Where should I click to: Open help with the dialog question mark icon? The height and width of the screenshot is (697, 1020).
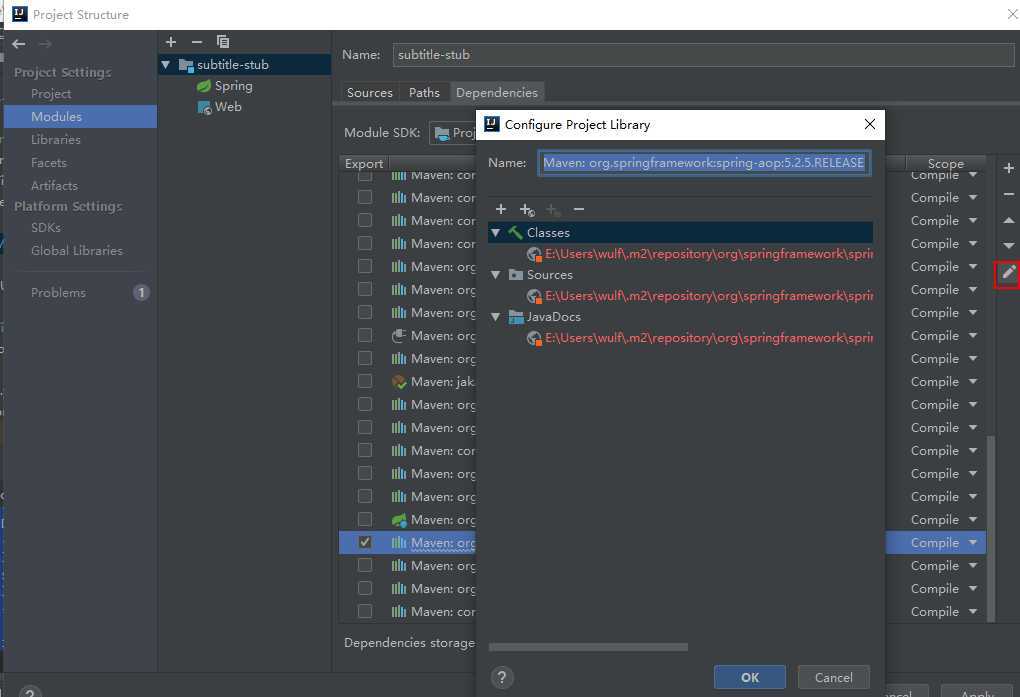tap(502, 677)
